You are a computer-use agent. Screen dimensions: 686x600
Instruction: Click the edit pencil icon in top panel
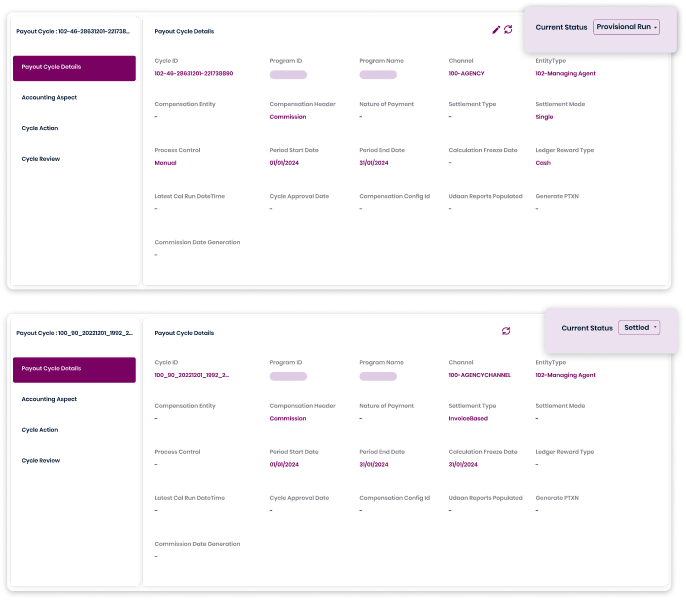[x=496, y=30]
